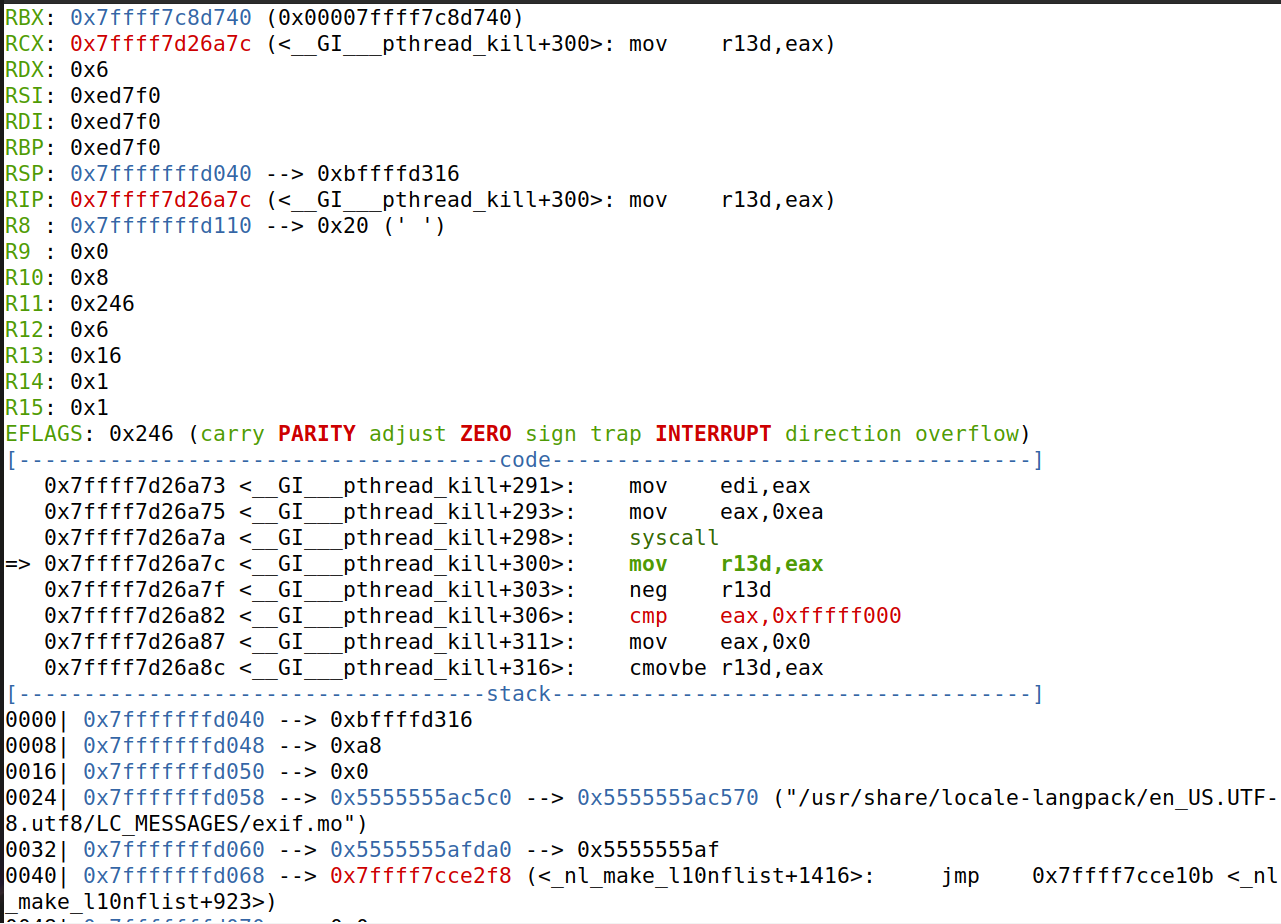The image size is (1281, 924).
Task: Click the pointer 0x5555555afda0
Action: coord(421,850)
